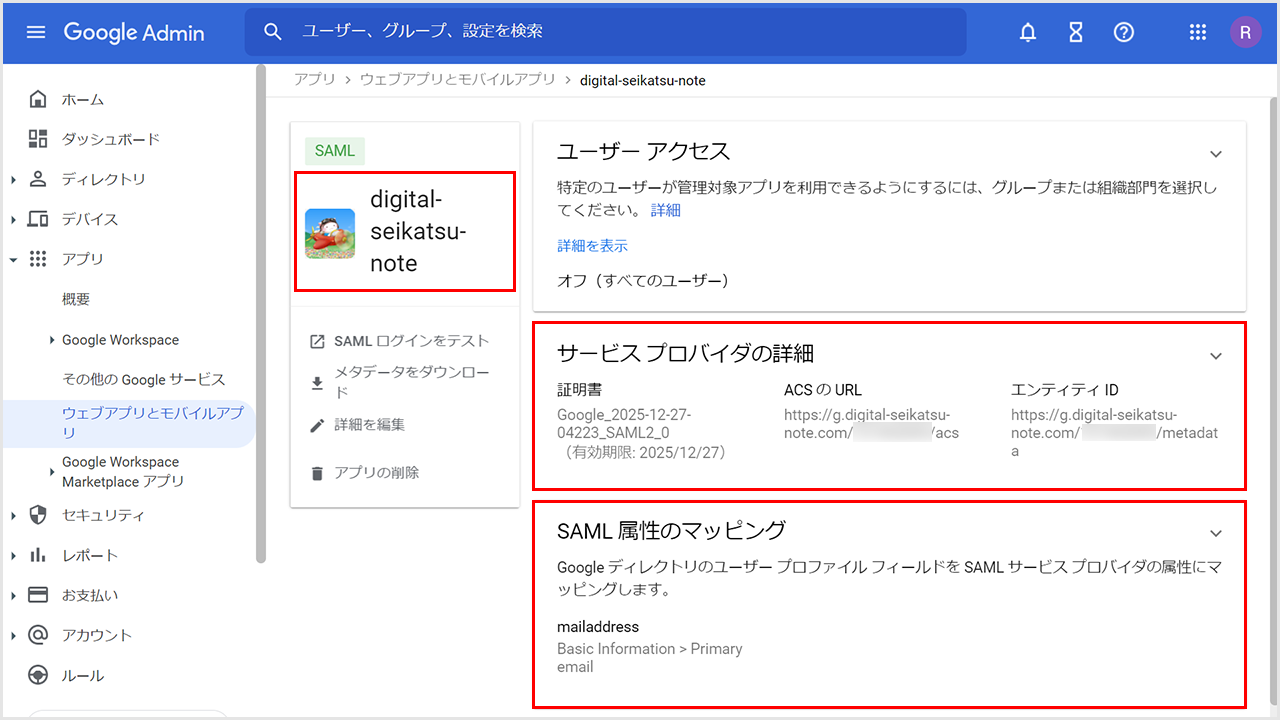This screenshot has height=720, width=1280.
Task: Click the delete app trash icon
Action: click(317, 473)
